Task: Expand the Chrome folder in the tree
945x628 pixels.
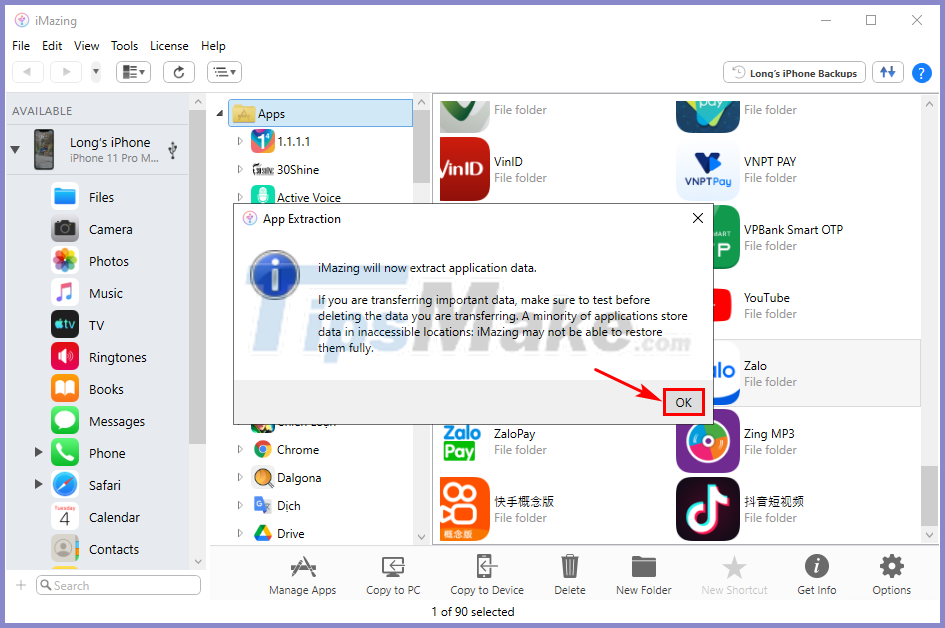Action: point(240,450)
